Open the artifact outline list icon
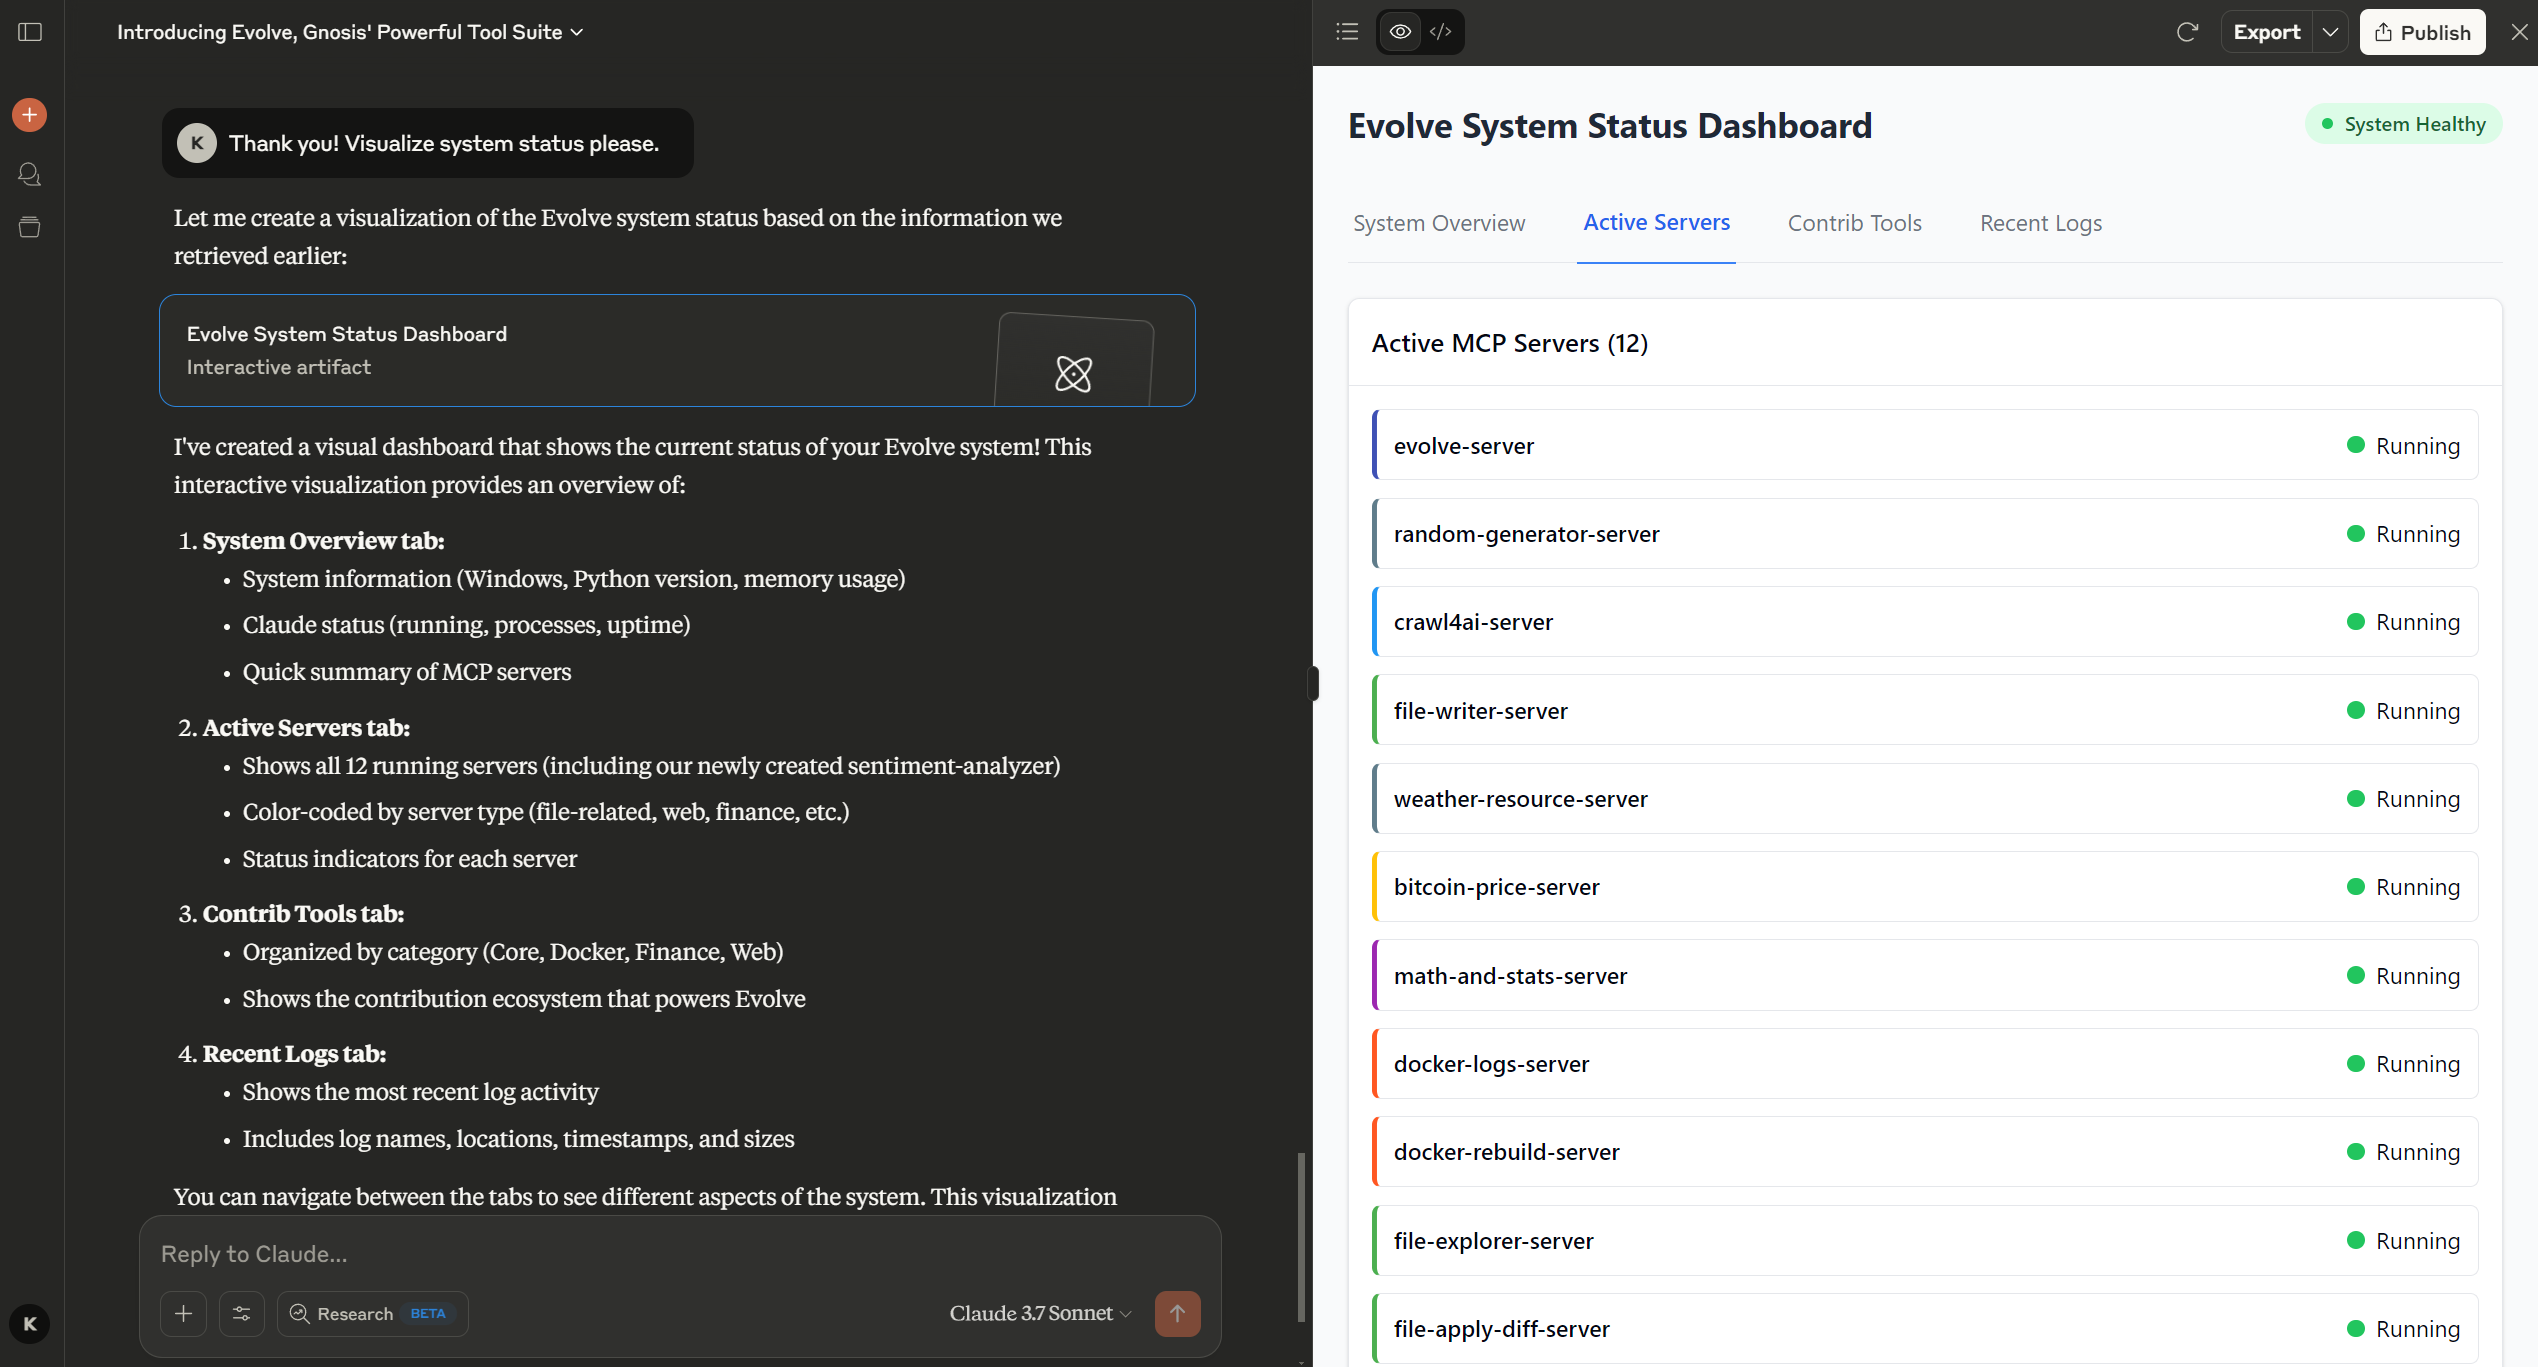The width and height of the screenshot is (2538, 1367). coord(1347,32)
